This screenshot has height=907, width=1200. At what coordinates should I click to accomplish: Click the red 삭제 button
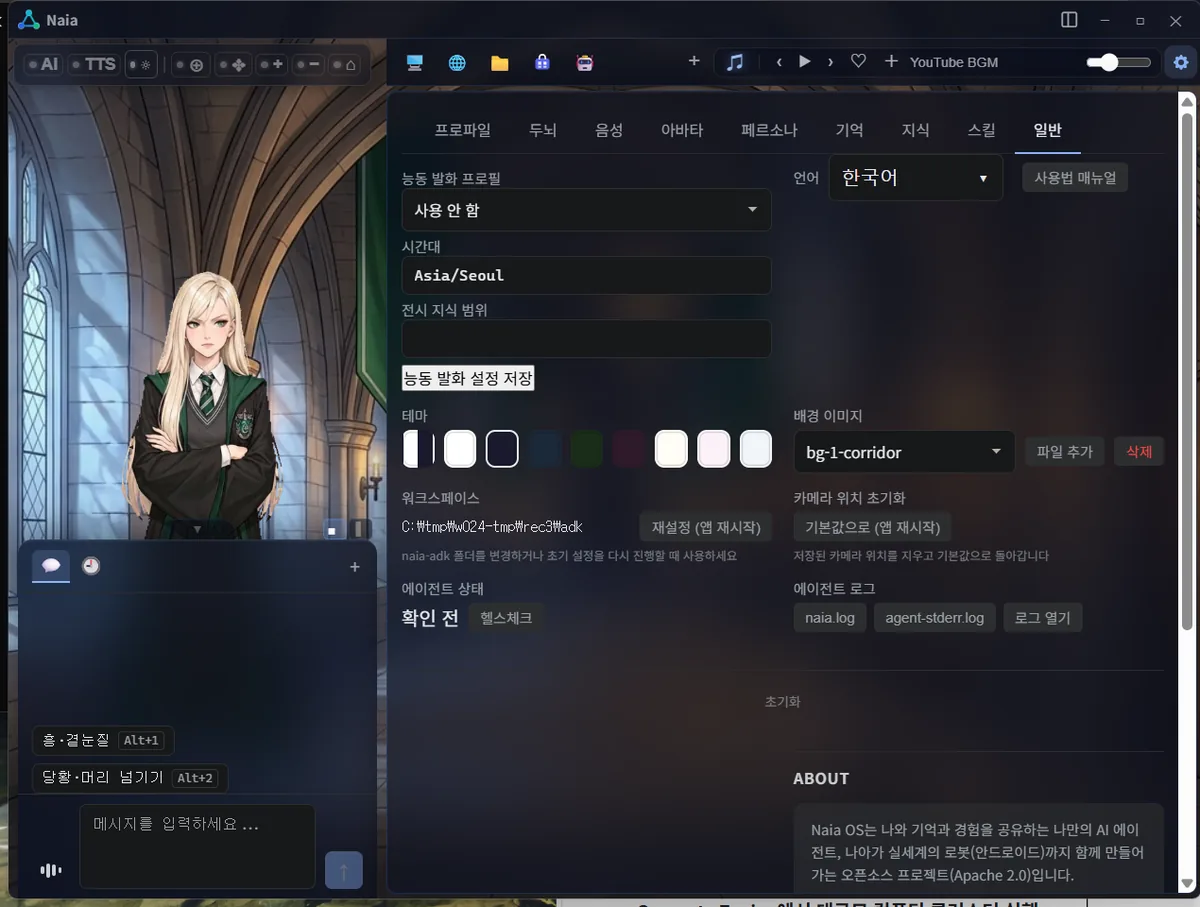(x=1139, y=452)
